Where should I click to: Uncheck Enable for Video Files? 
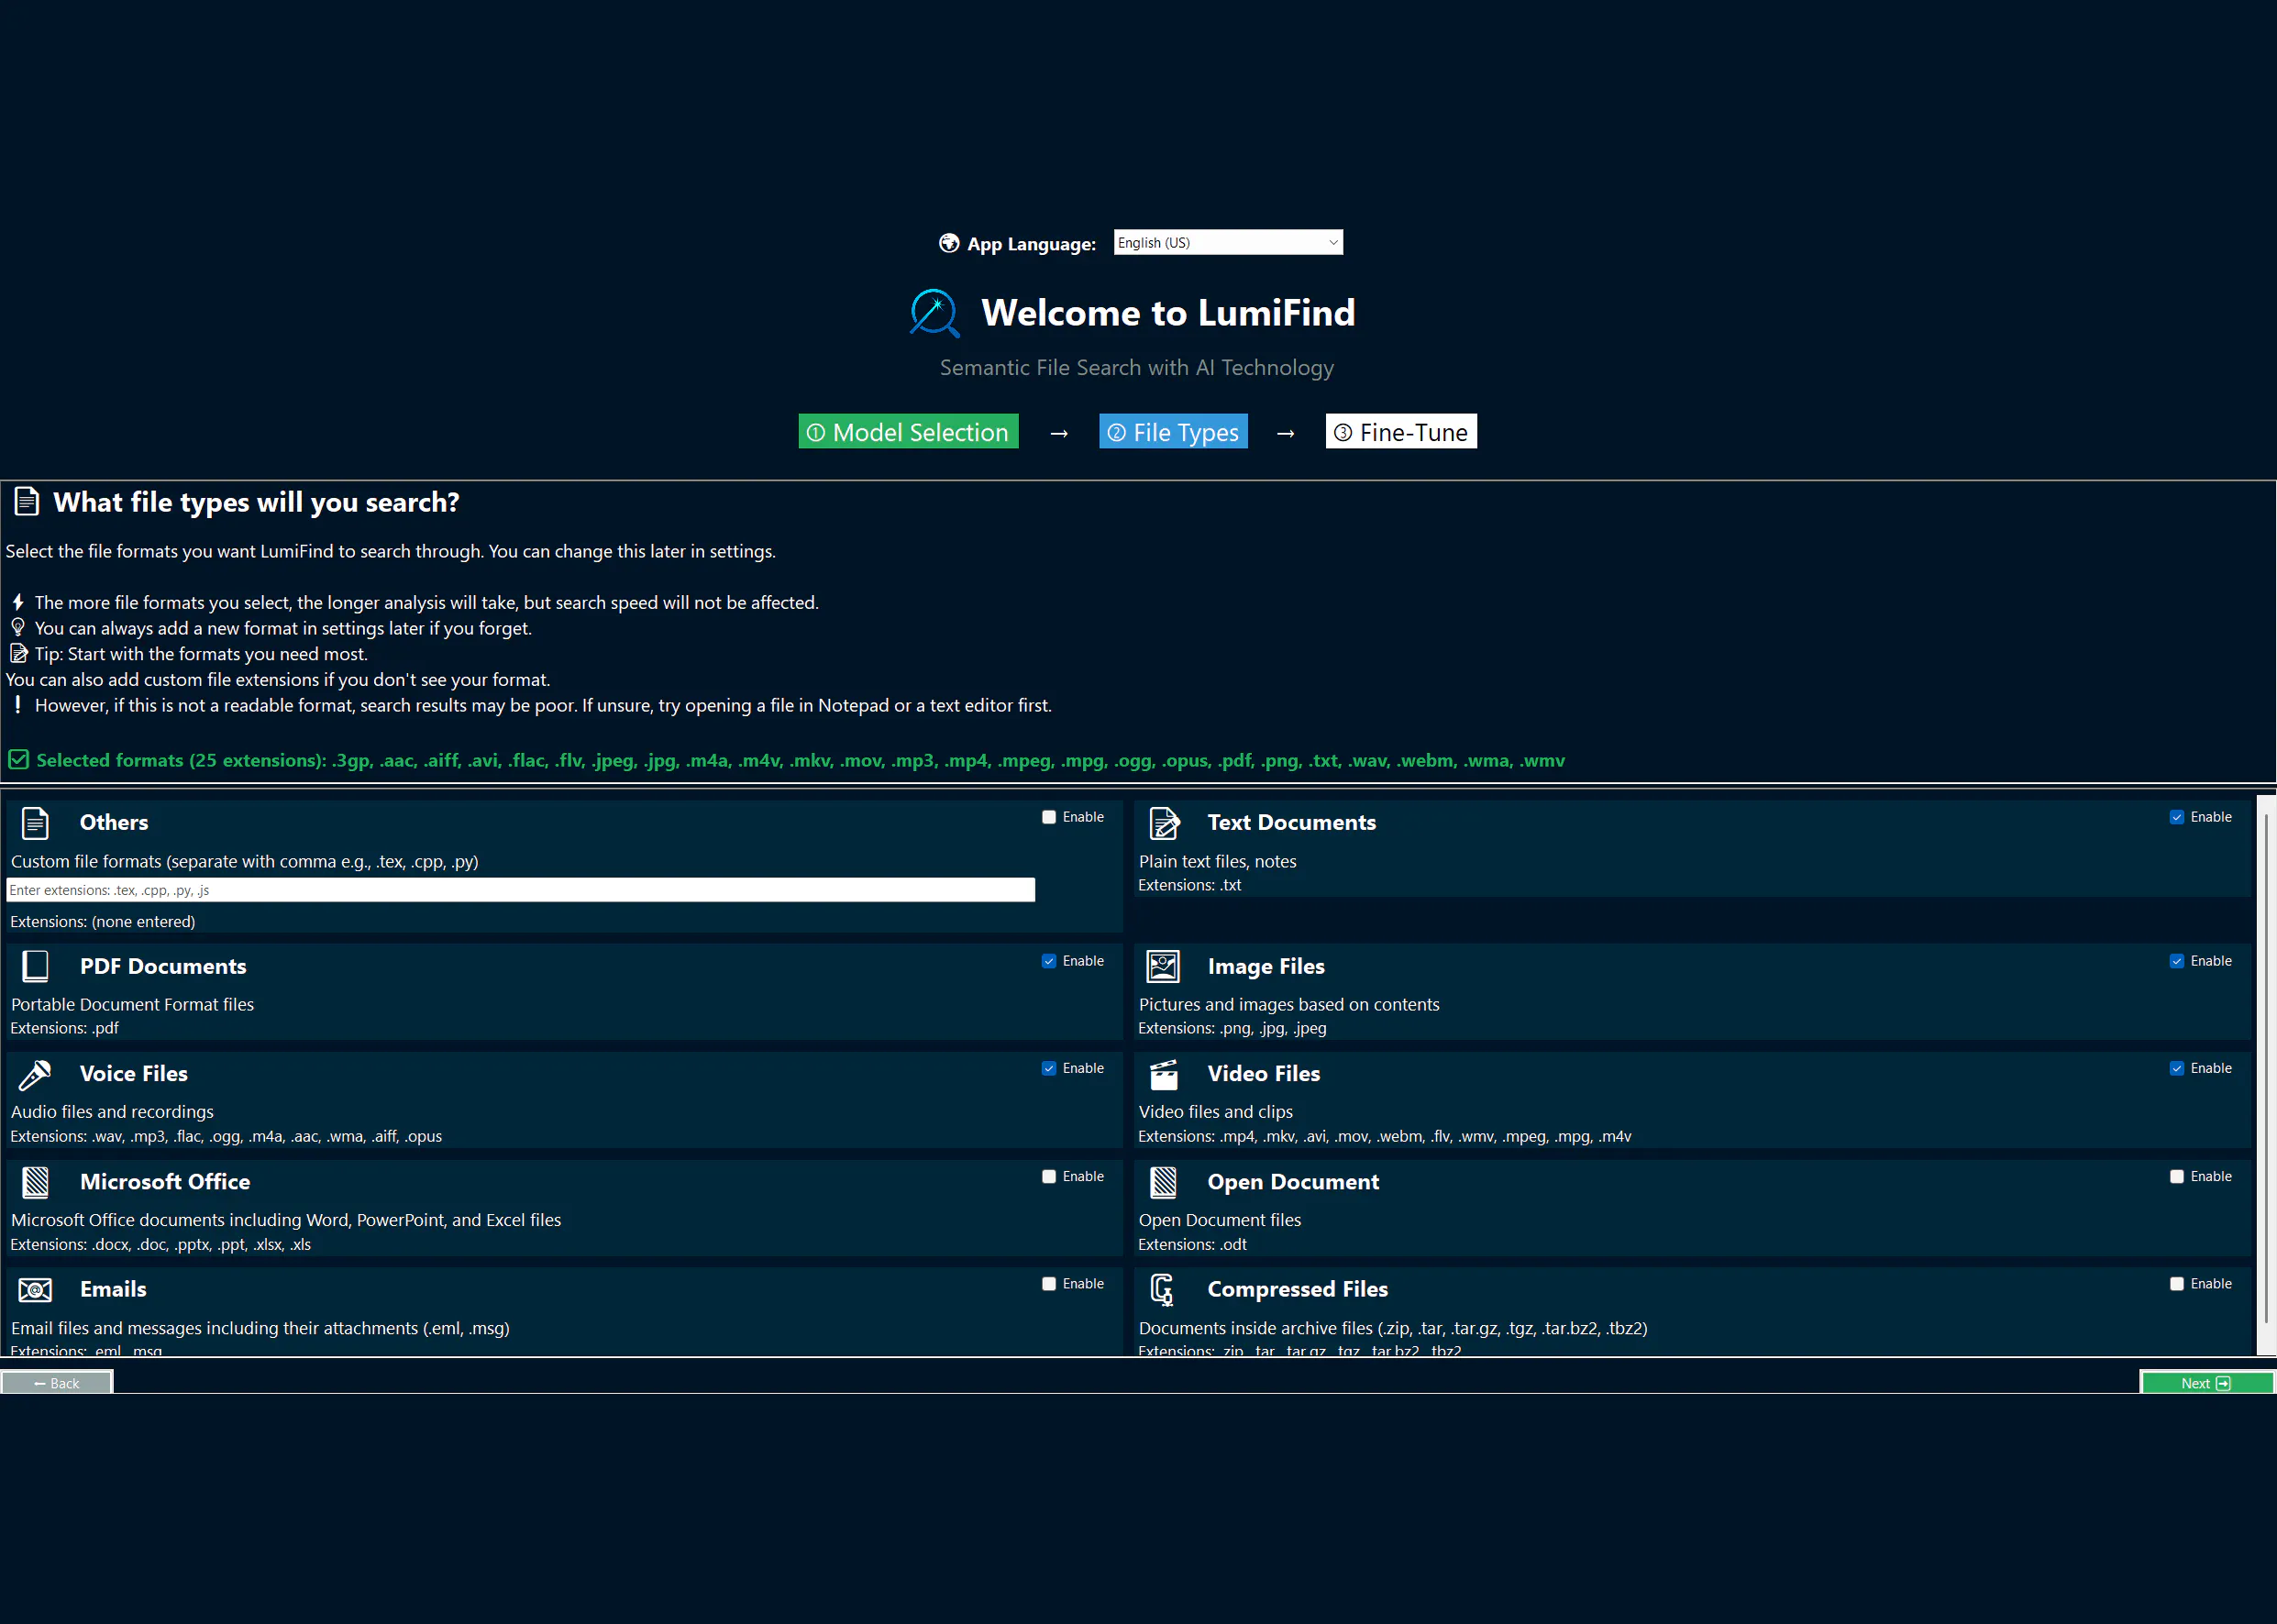(2176, 1068)
